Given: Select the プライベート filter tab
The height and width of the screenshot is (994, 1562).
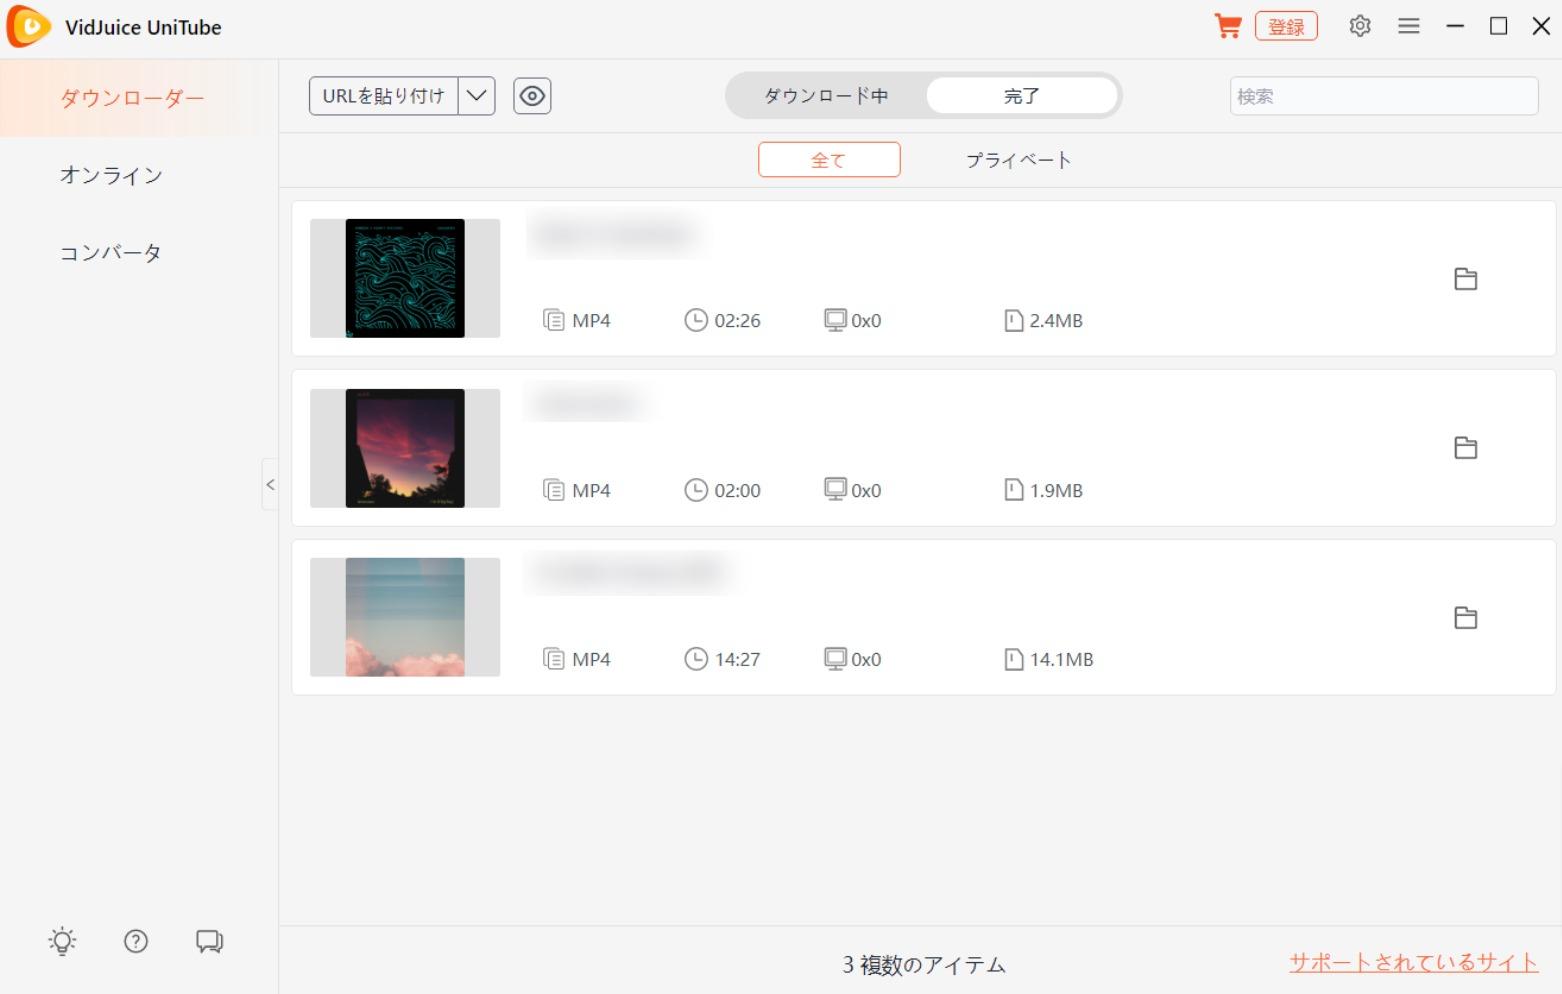Looking at the screenshot, I should point(1018,160).
